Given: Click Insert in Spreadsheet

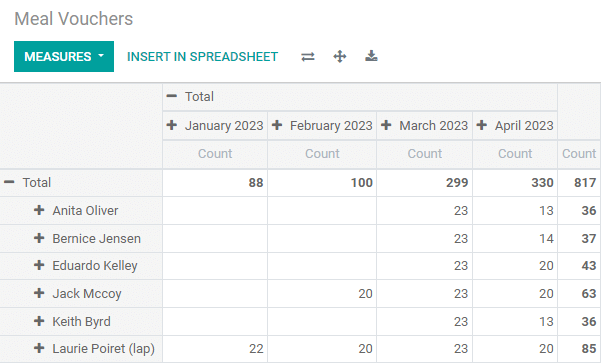Looking at the screenshot, I should [202, 57].
